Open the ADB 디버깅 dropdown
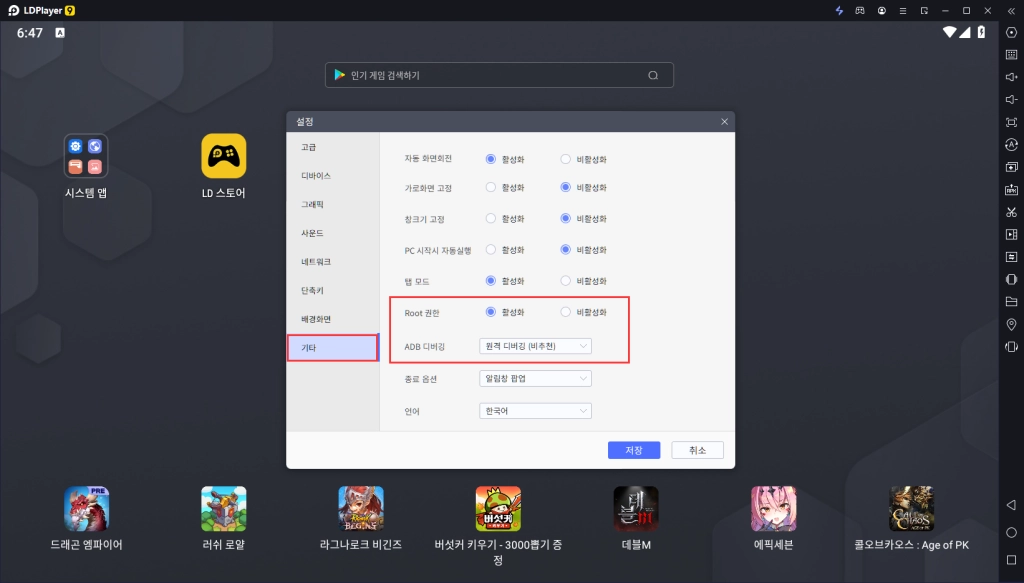Screen dimensions: 1024x583 click(x=535, y=346)
